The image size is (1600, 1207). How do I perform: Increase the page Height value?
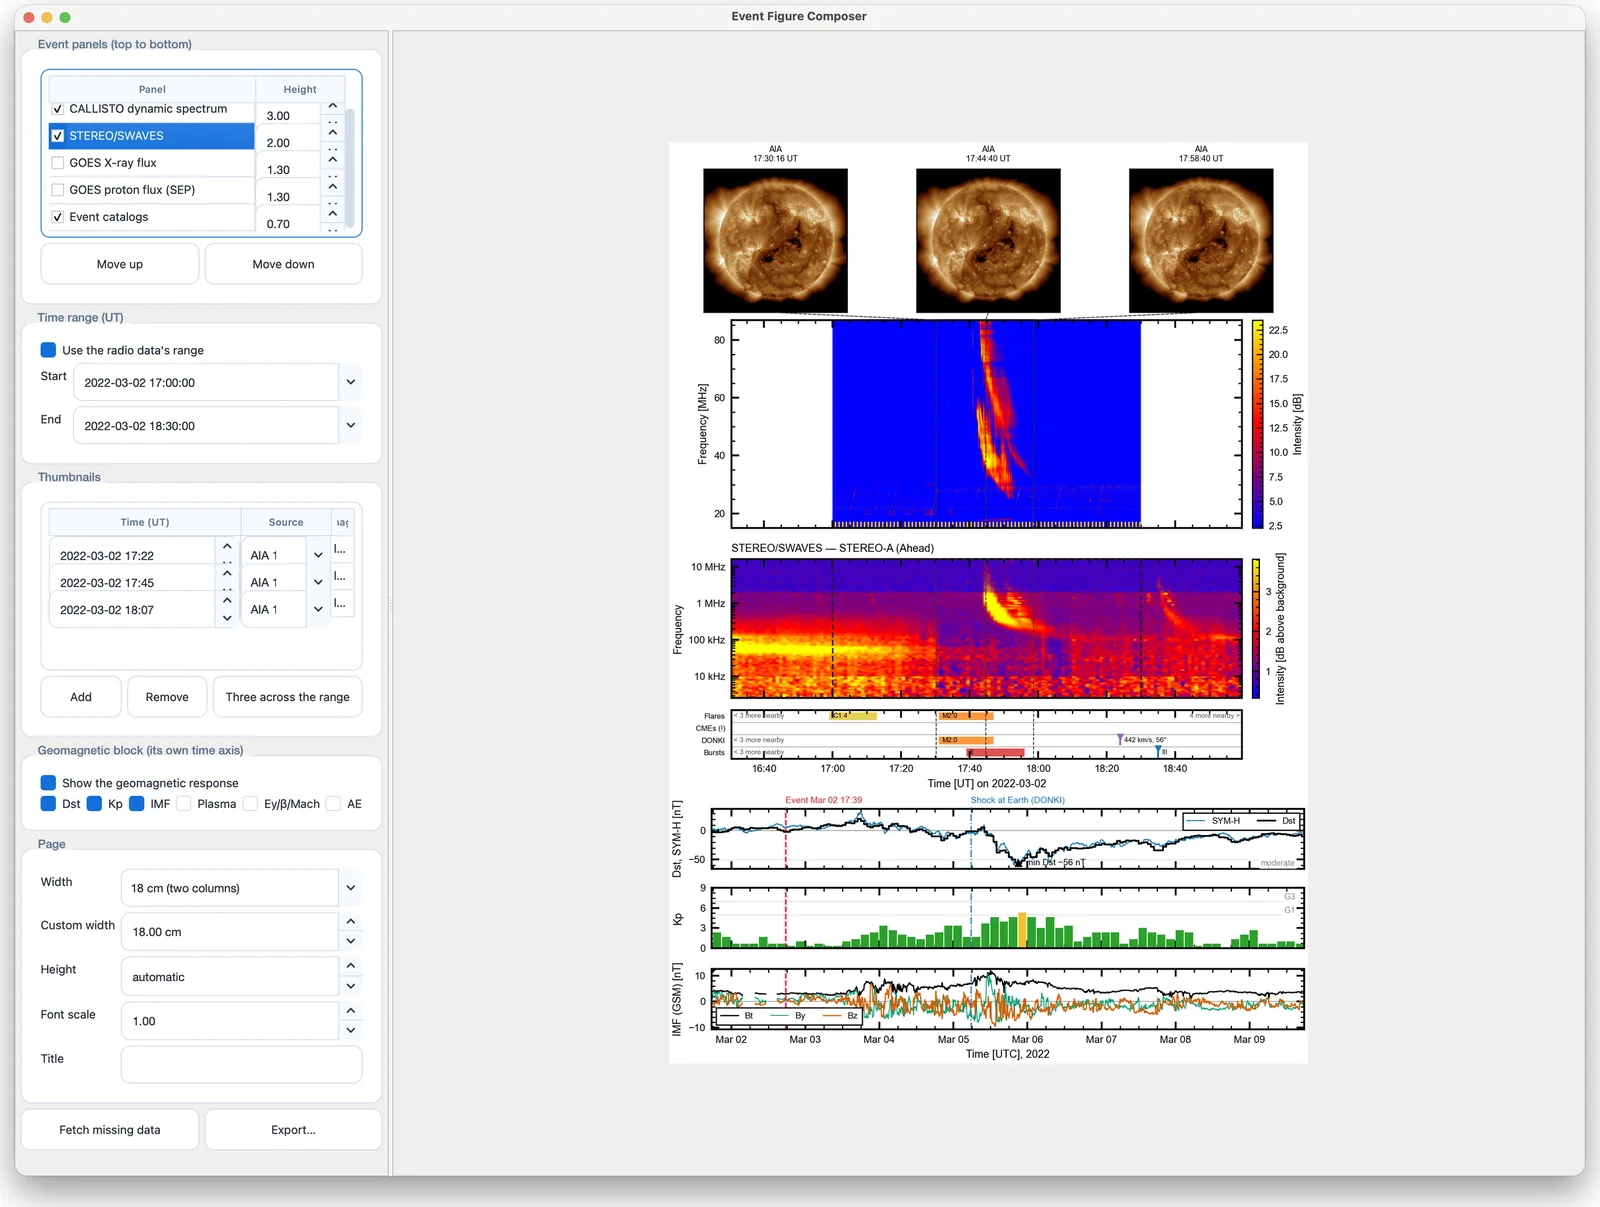pyautogui.click(x=351, y=966)
